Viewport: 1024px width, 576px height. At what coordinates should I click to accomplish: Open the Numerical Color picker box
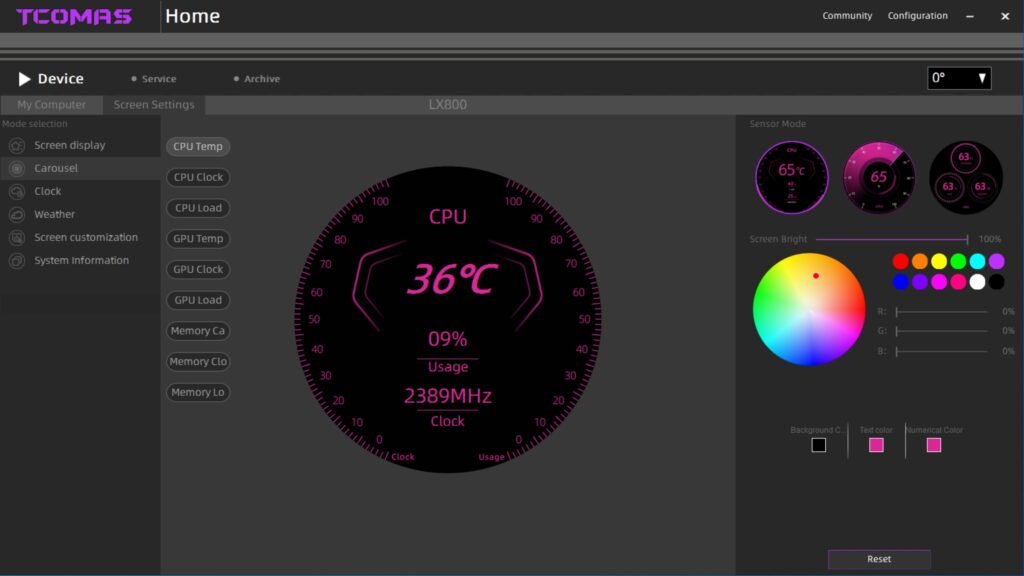pyautogui.click(x=934, y=445)
